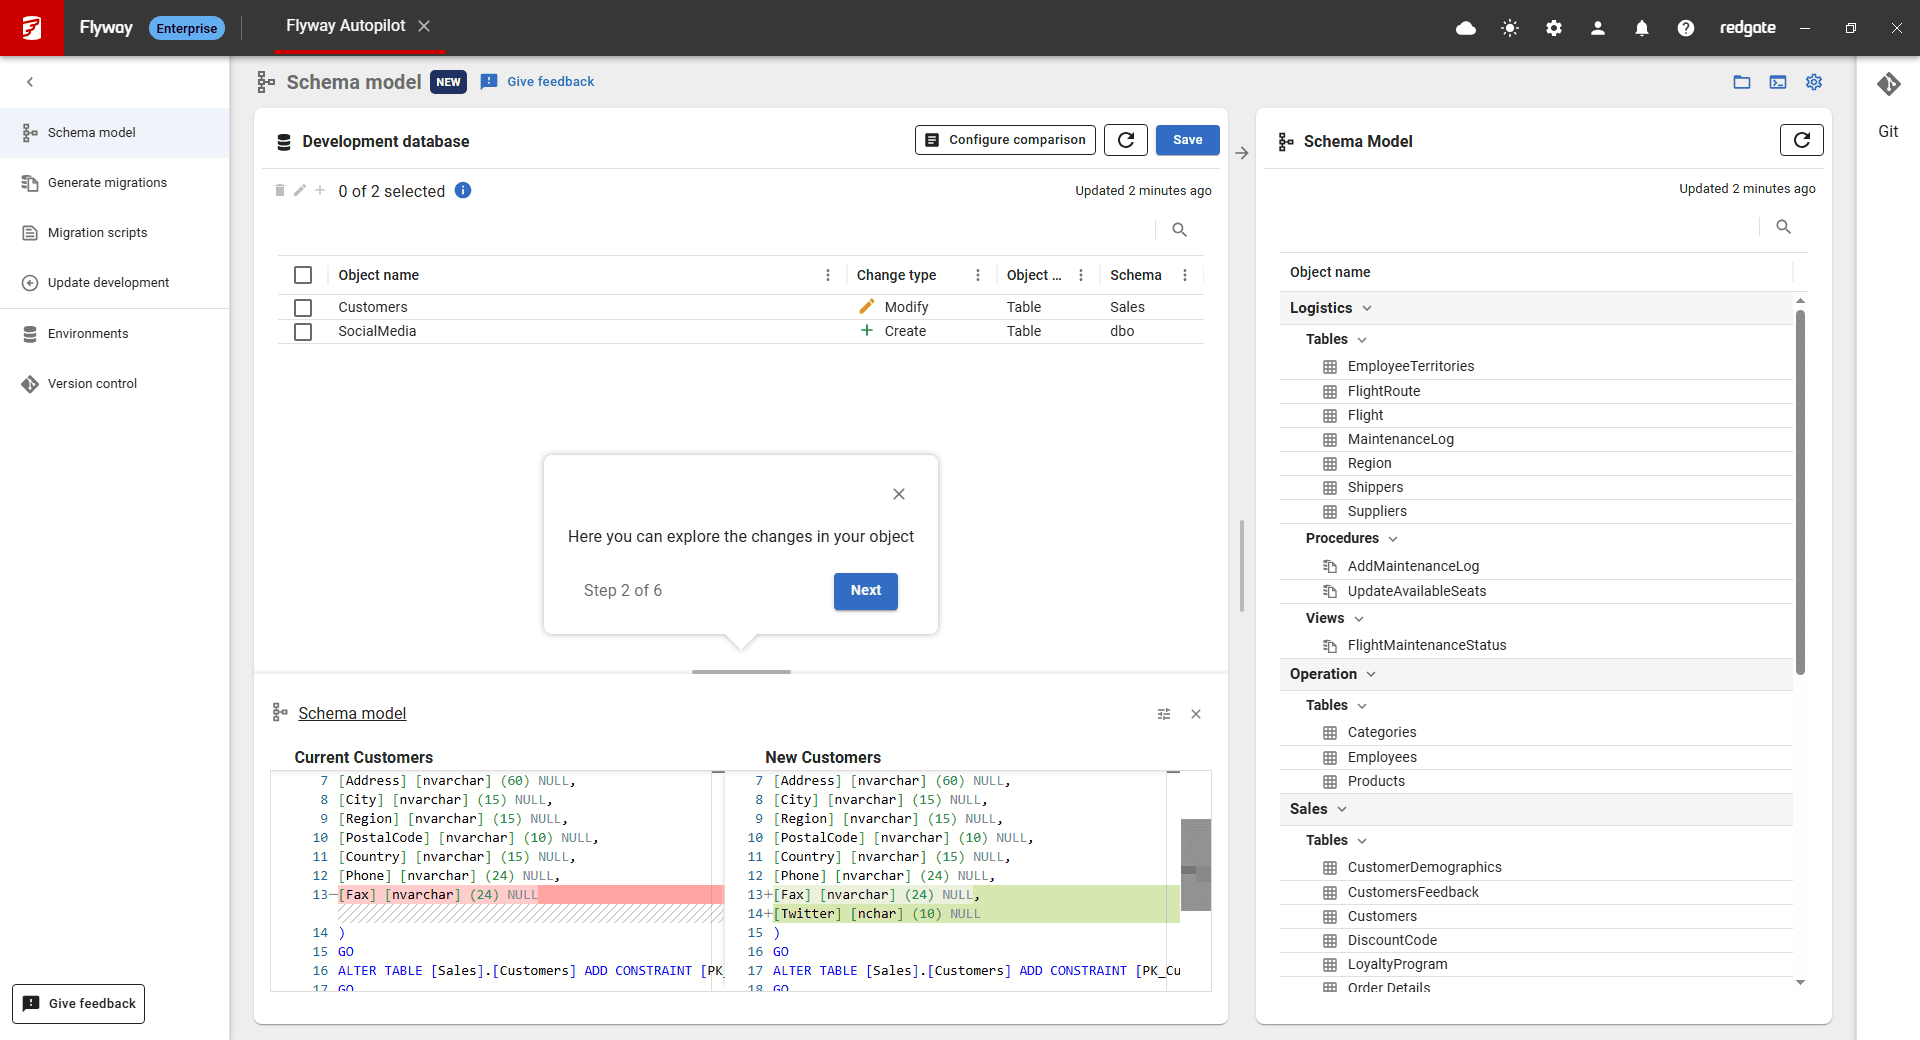Toggle light theme with sun icon
The image size is (1920, 1040).
coord(1510,28)
